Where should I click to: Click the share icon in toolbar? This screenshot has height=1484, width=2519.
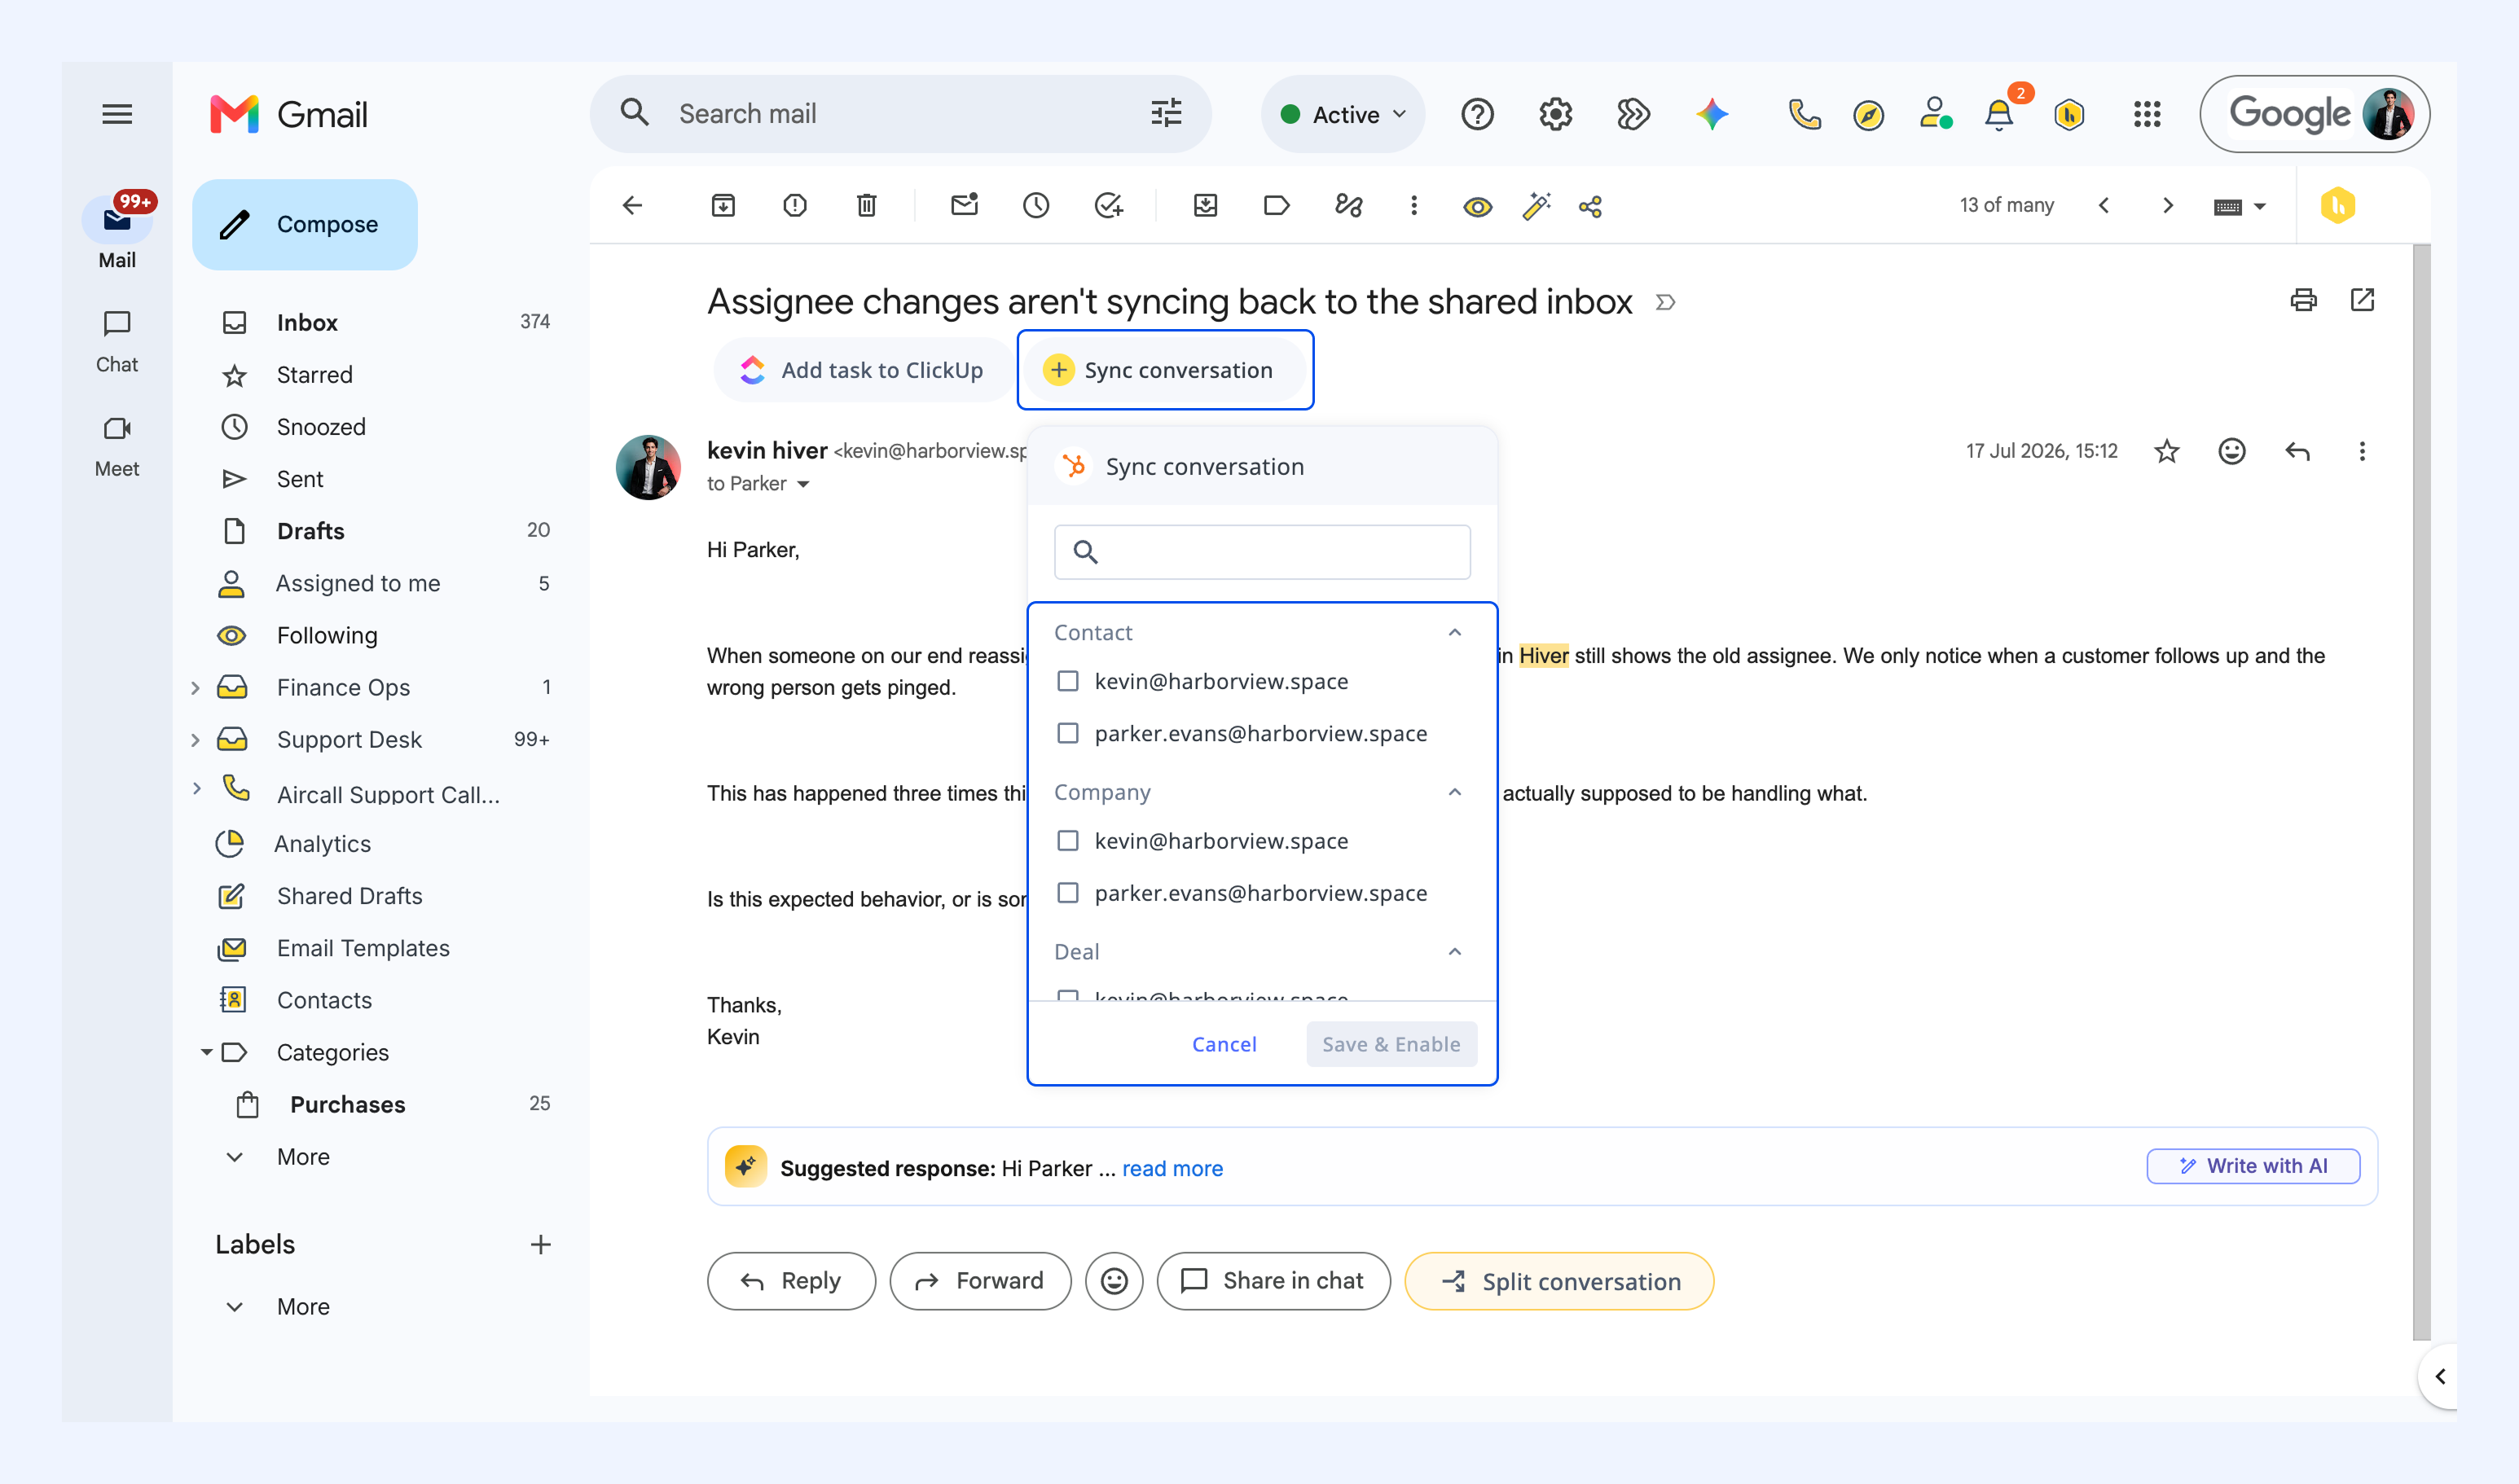1590,207
